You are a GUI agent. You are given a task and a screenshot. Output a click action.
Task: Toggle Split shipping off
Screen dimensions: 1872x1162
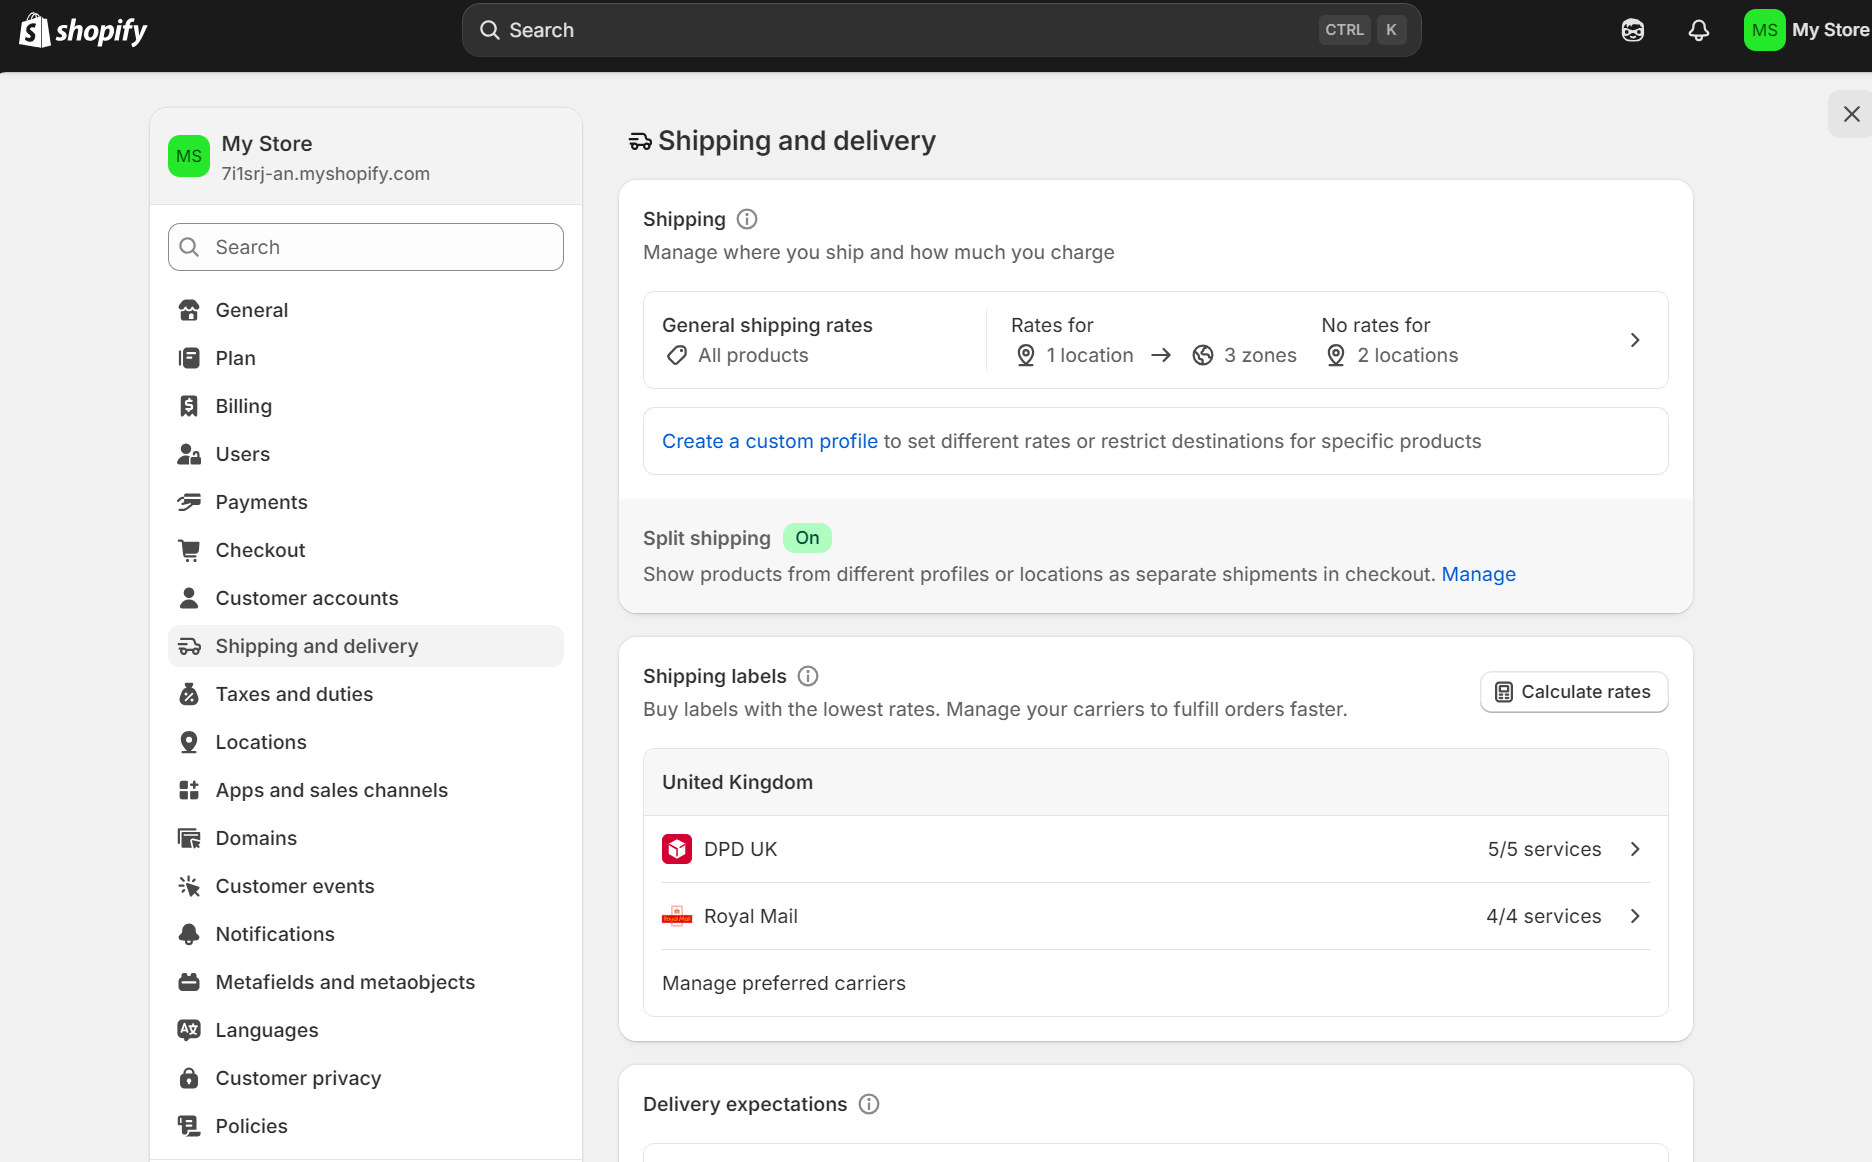(x=807, y=538)
